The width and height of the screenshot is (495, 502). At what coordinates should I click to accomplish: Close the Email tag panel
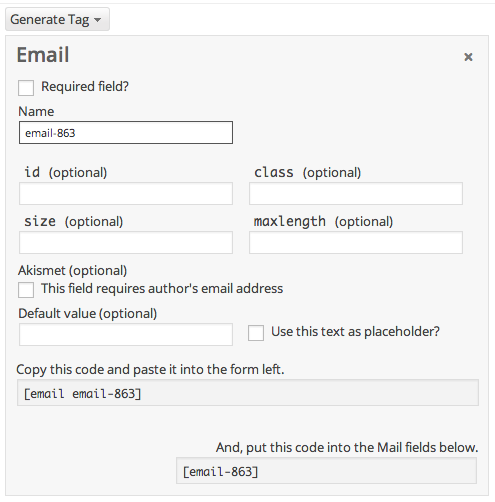(x=468, y=57)
